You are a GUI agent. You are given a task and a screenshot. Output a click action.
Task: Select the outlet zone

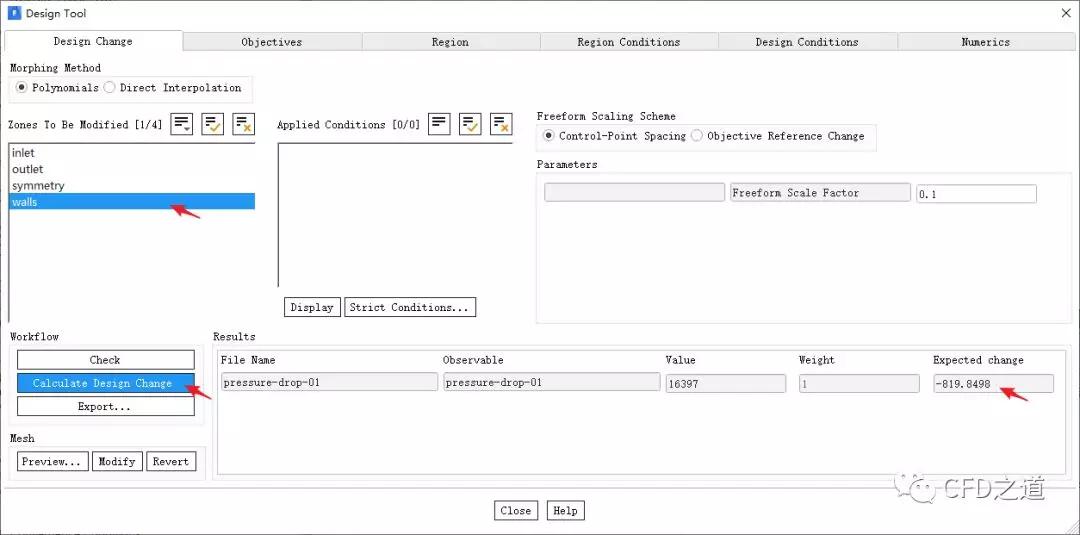132,169
